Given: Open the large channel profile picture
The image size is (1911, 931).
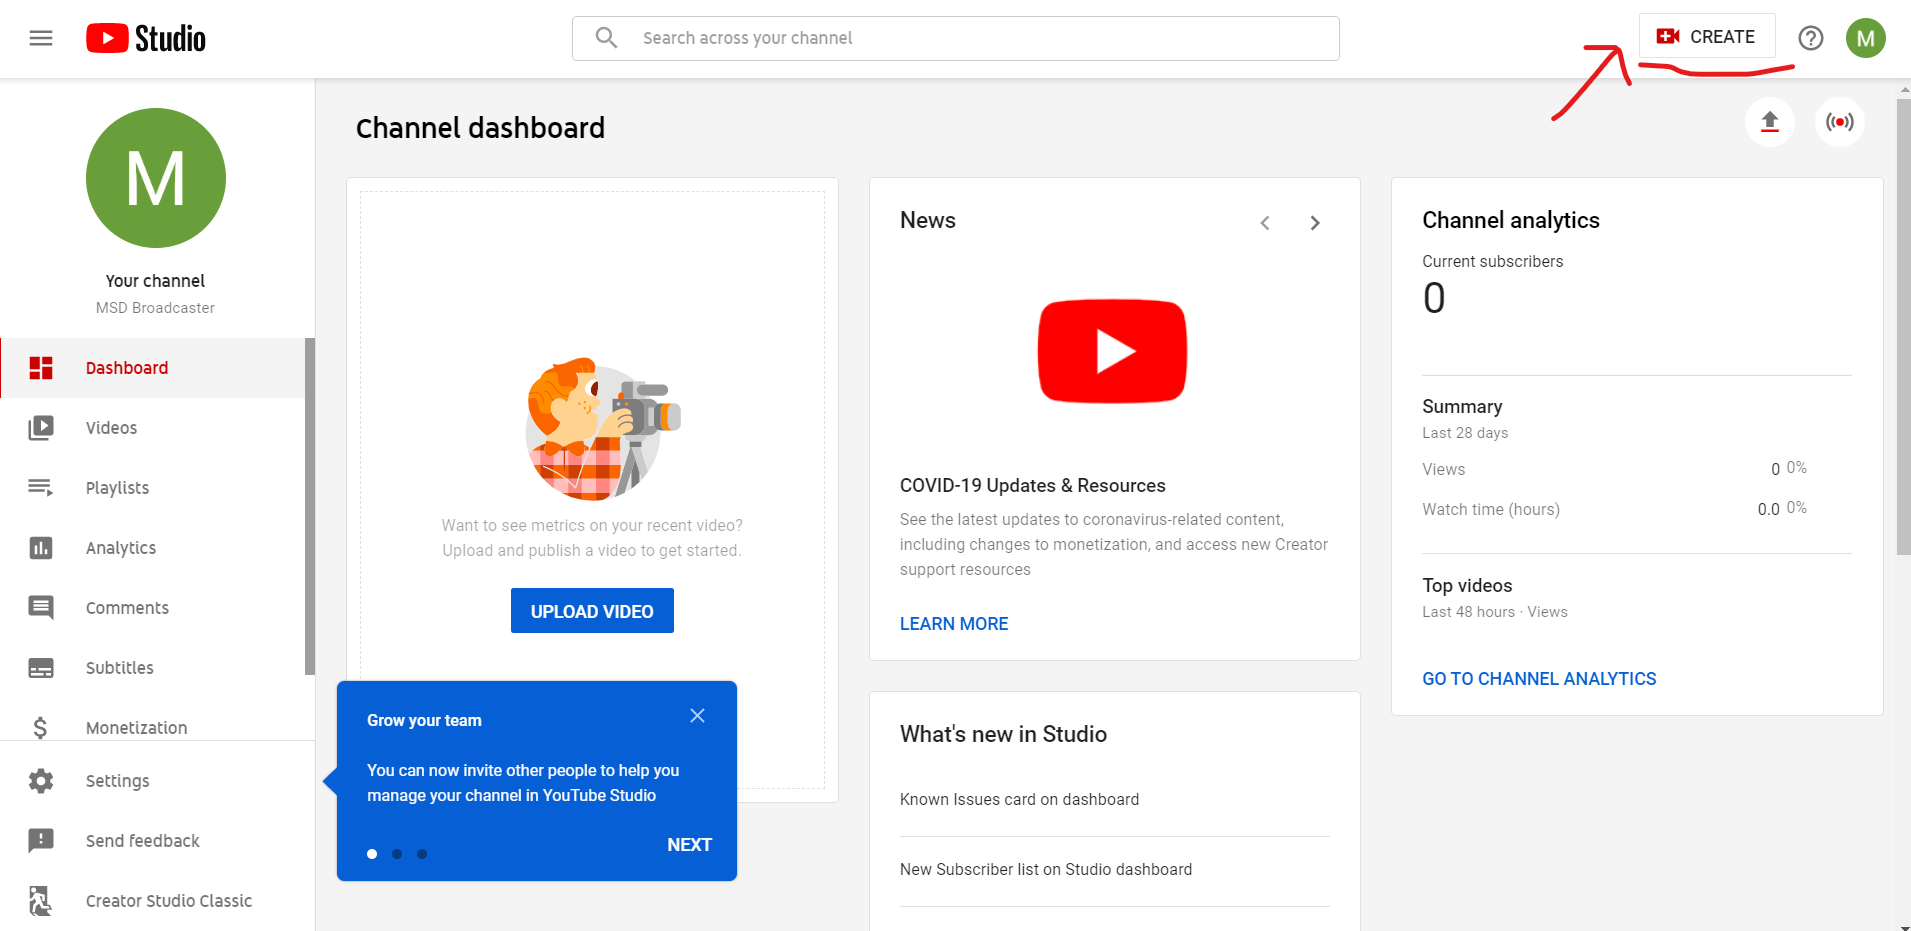Looking at the screenshot, I should point(156,178).
